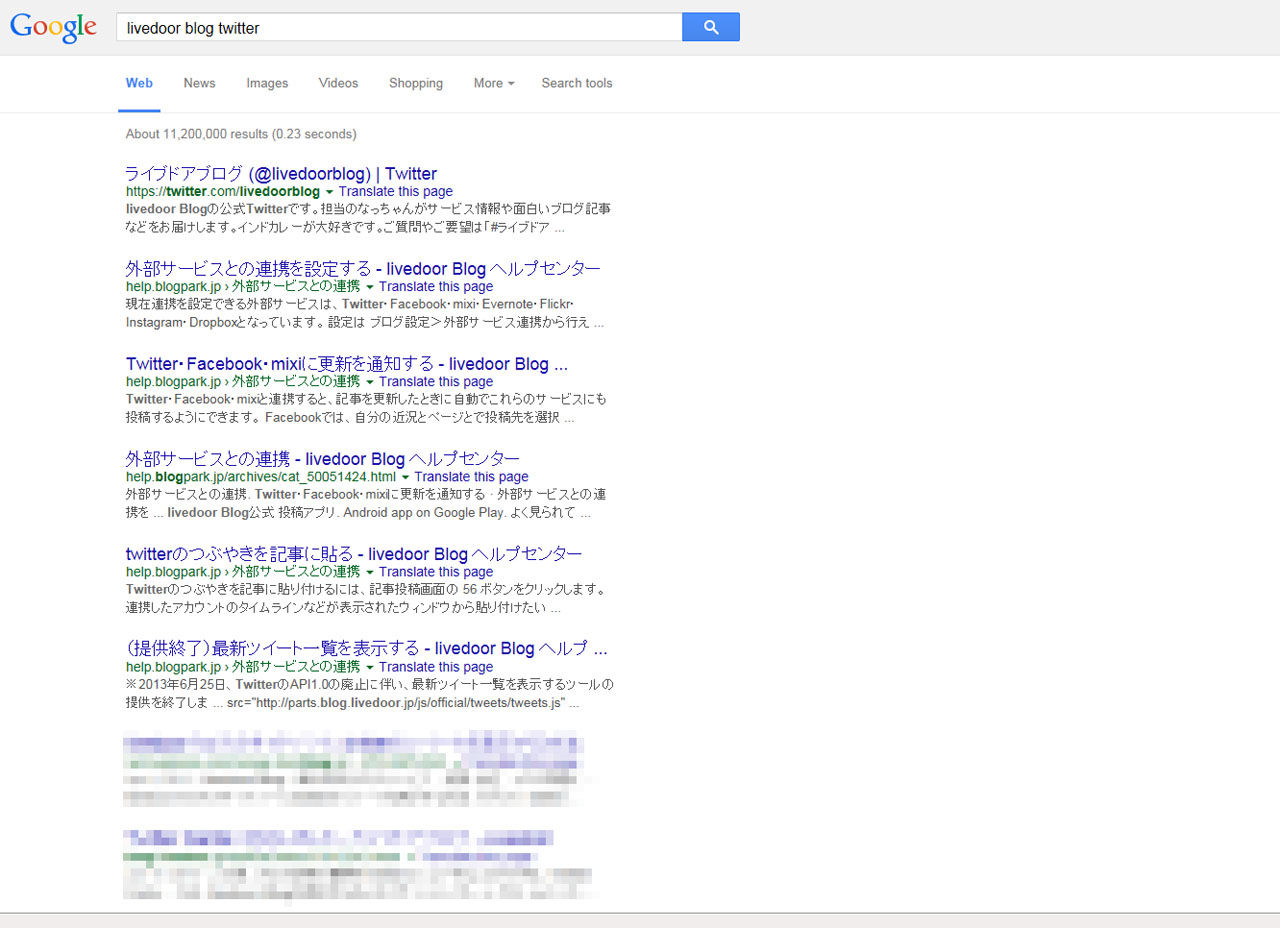Expand URL arrow under 外部サービスとの連携を設定する result
This screenshot has width=1280, height=928.
pyautogui.click(x=369, y=287)
